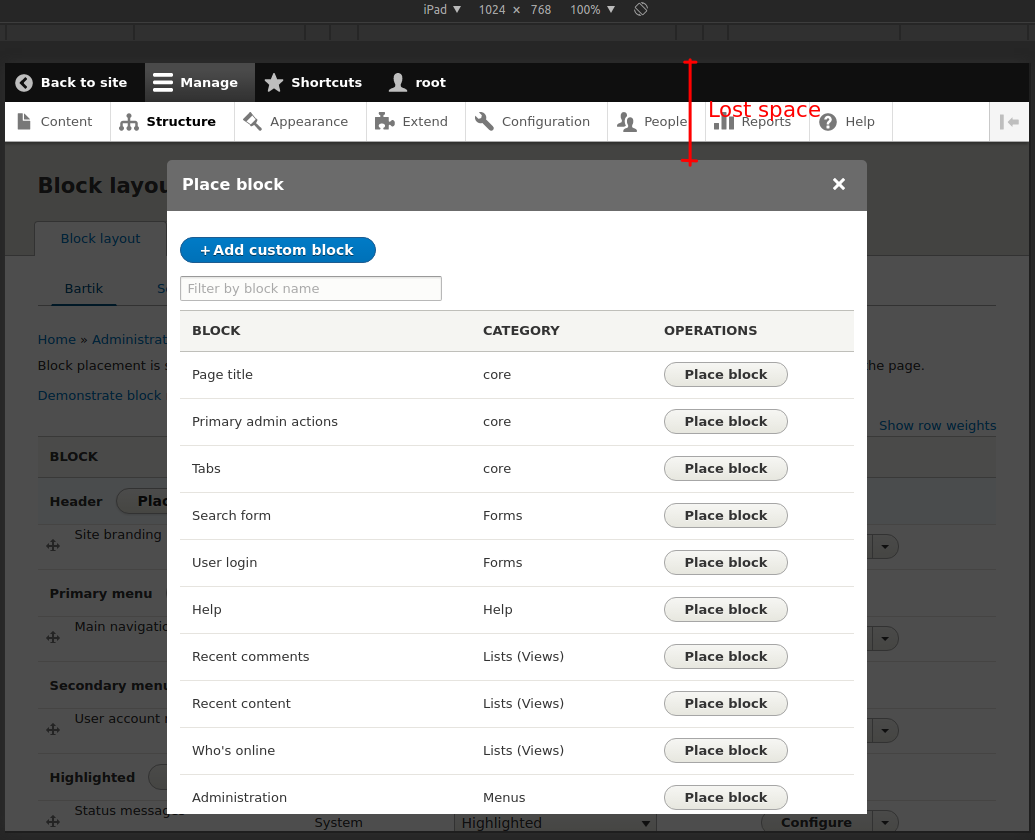Click the OPERATIONS column header
This screenshot has height=840, width=1035.
click(x=710, y=331)
